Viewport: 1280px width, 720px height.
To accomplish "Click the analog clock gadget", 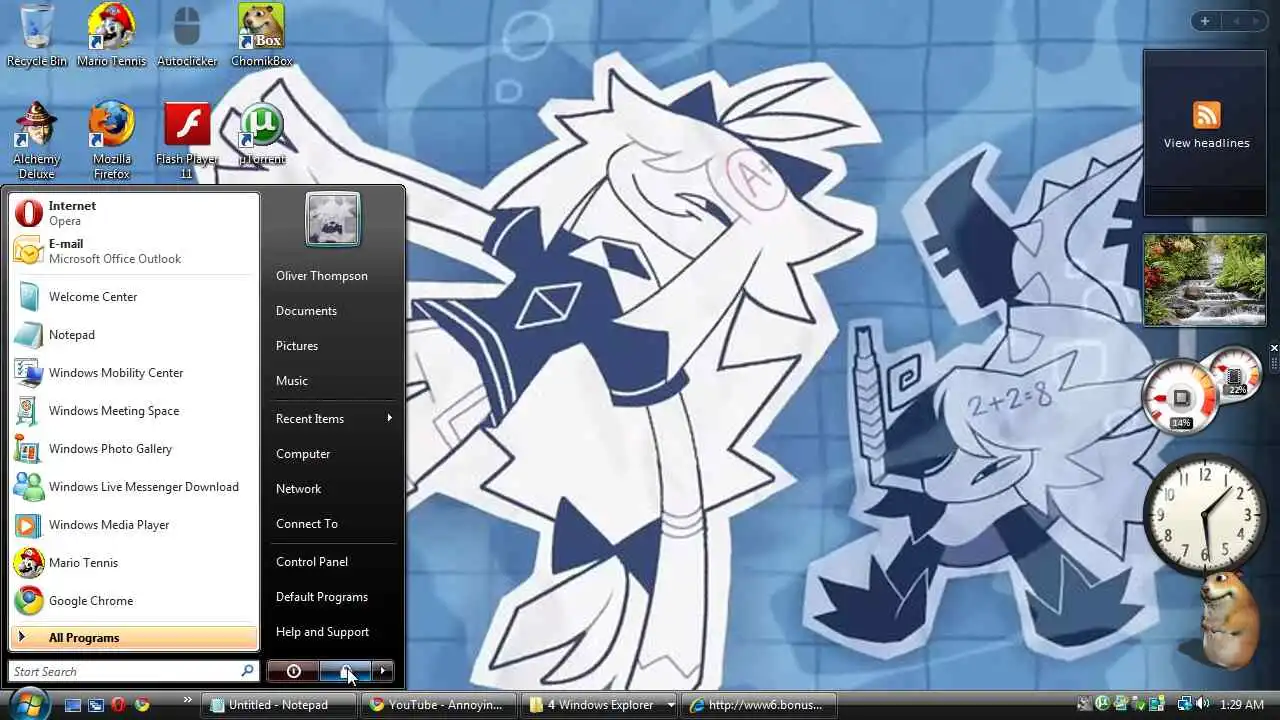I will [1204, 516].
